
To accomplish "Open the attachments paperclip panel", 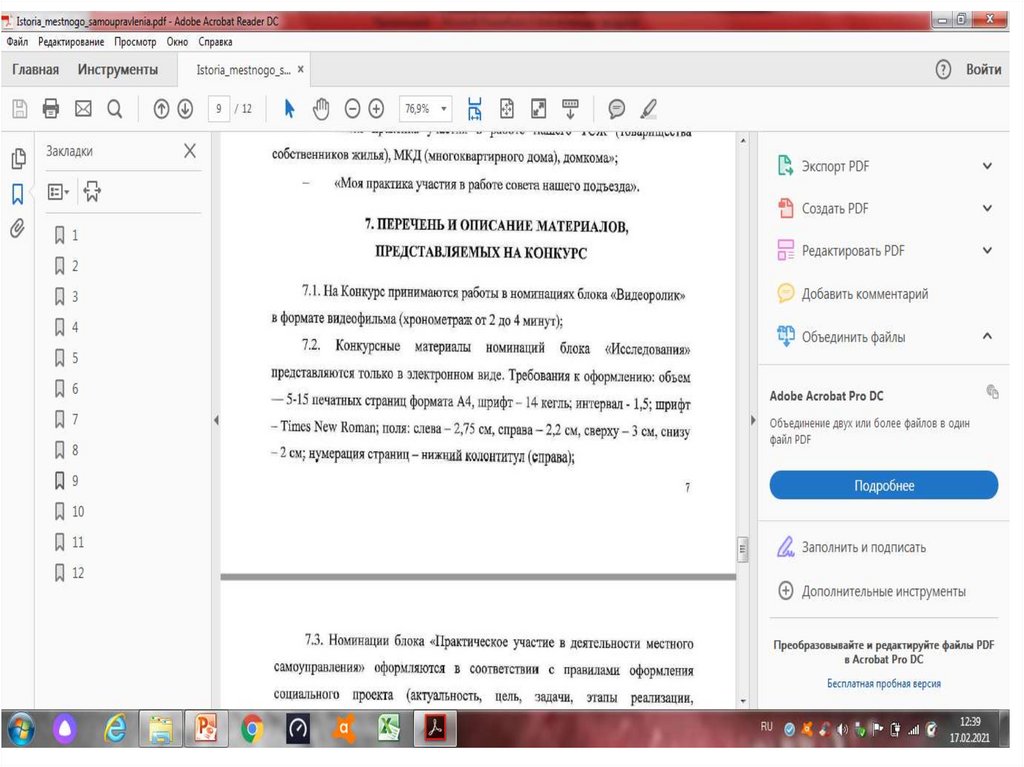I will tap(17, 227).
